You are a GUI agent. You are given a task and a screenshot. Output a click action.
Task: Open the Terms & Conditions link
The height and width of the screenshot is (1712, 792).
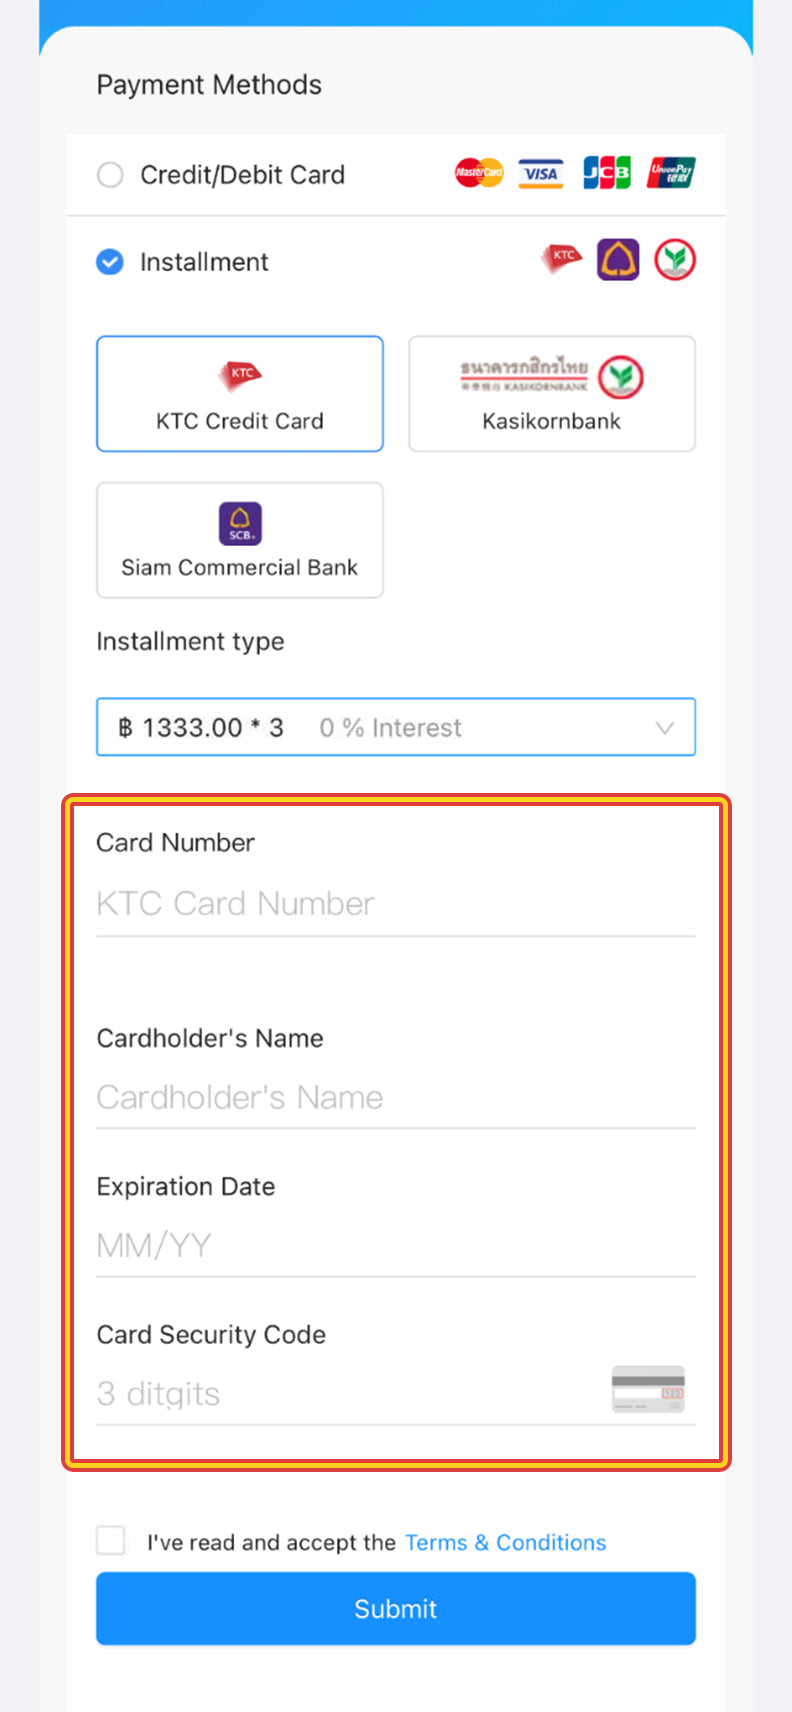[505, 1542]
